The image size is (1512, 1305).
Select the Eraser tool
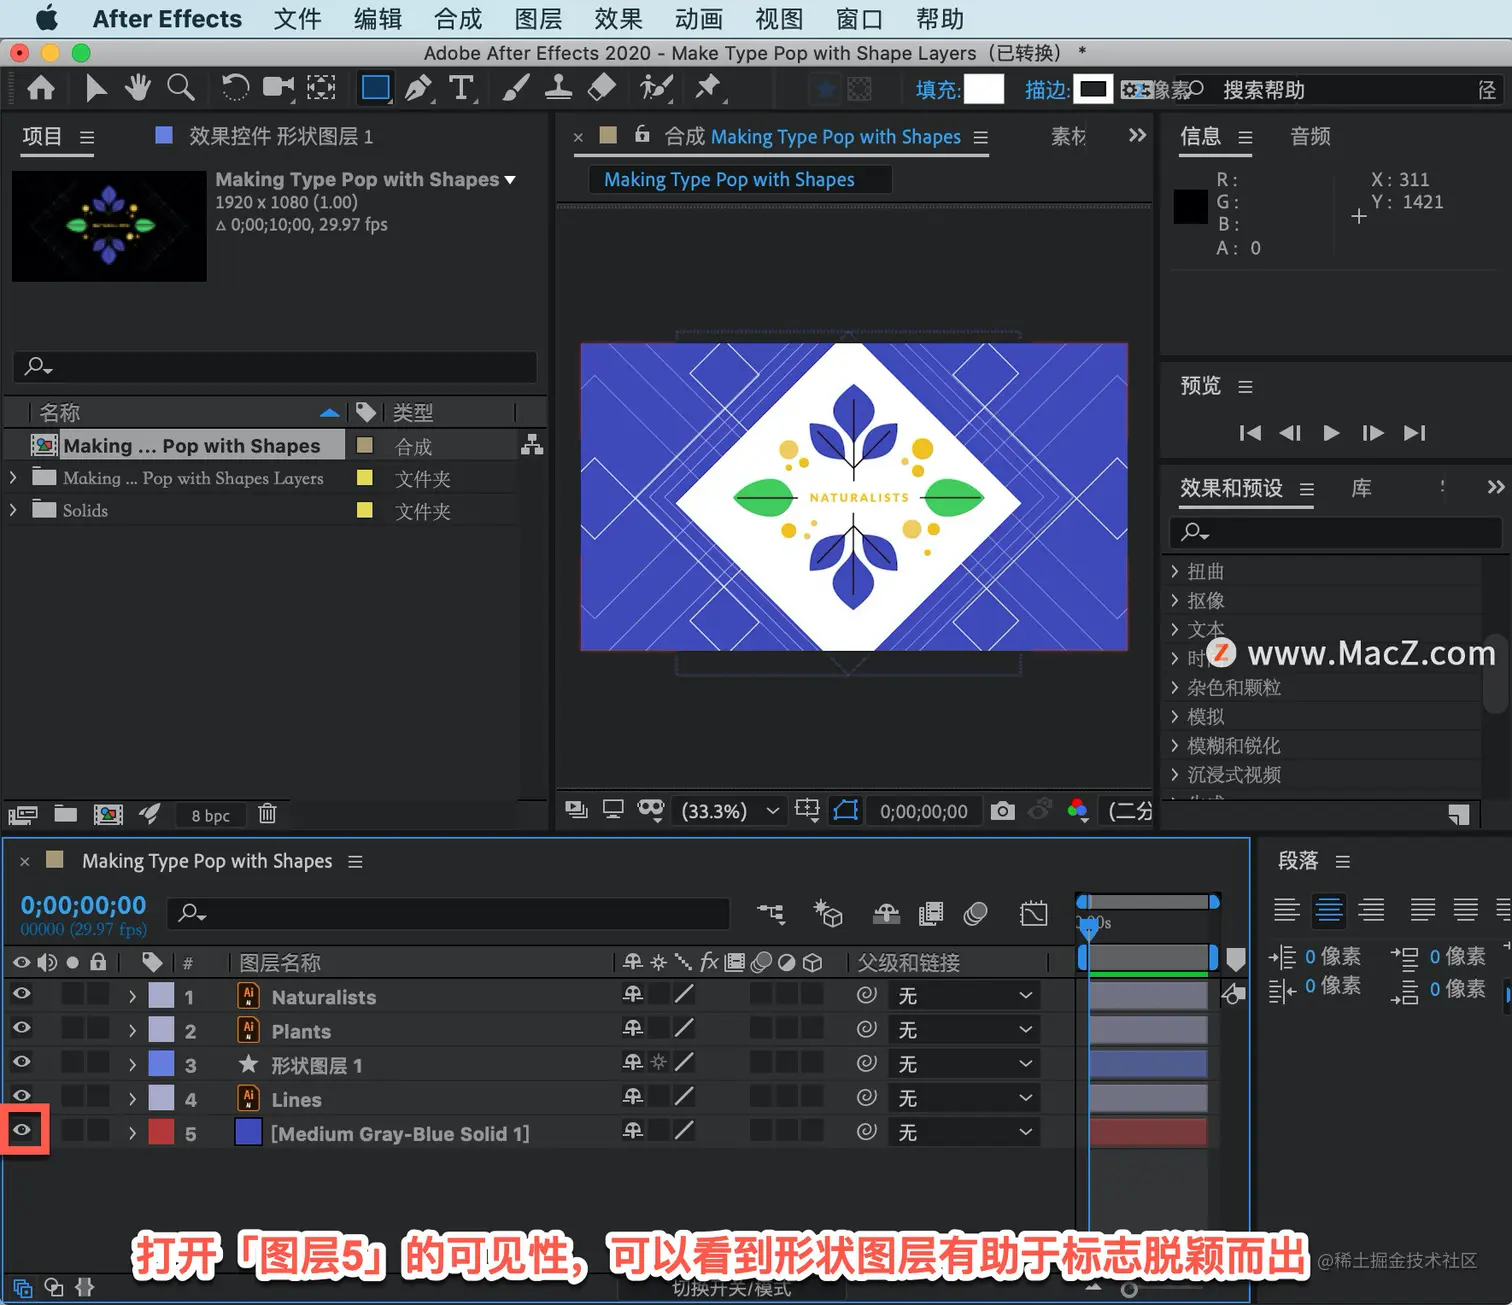pyautogui.click(x=601, y=89)
